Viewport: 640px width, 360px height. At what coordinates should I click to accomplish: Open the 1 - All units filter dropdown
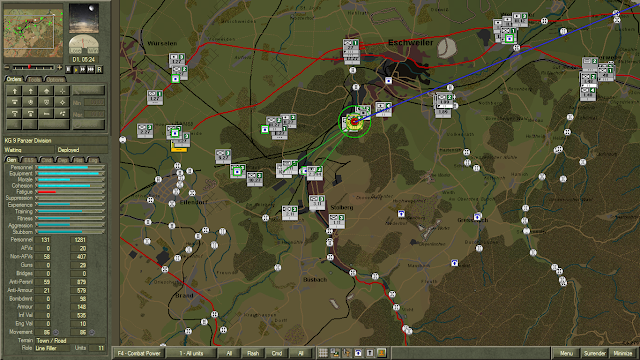click(x=191, y=353)
